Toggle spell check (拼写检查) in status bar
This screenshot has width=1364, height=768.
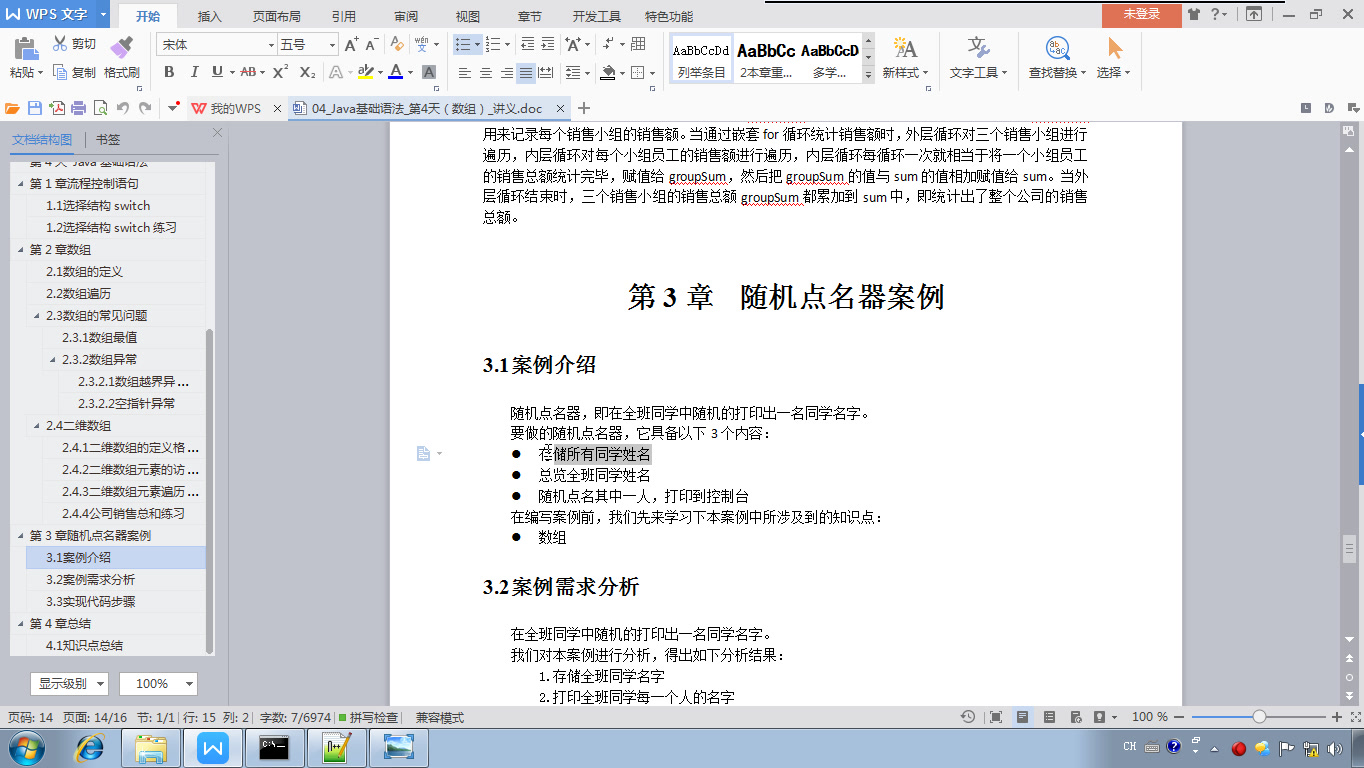click(369, 717)
